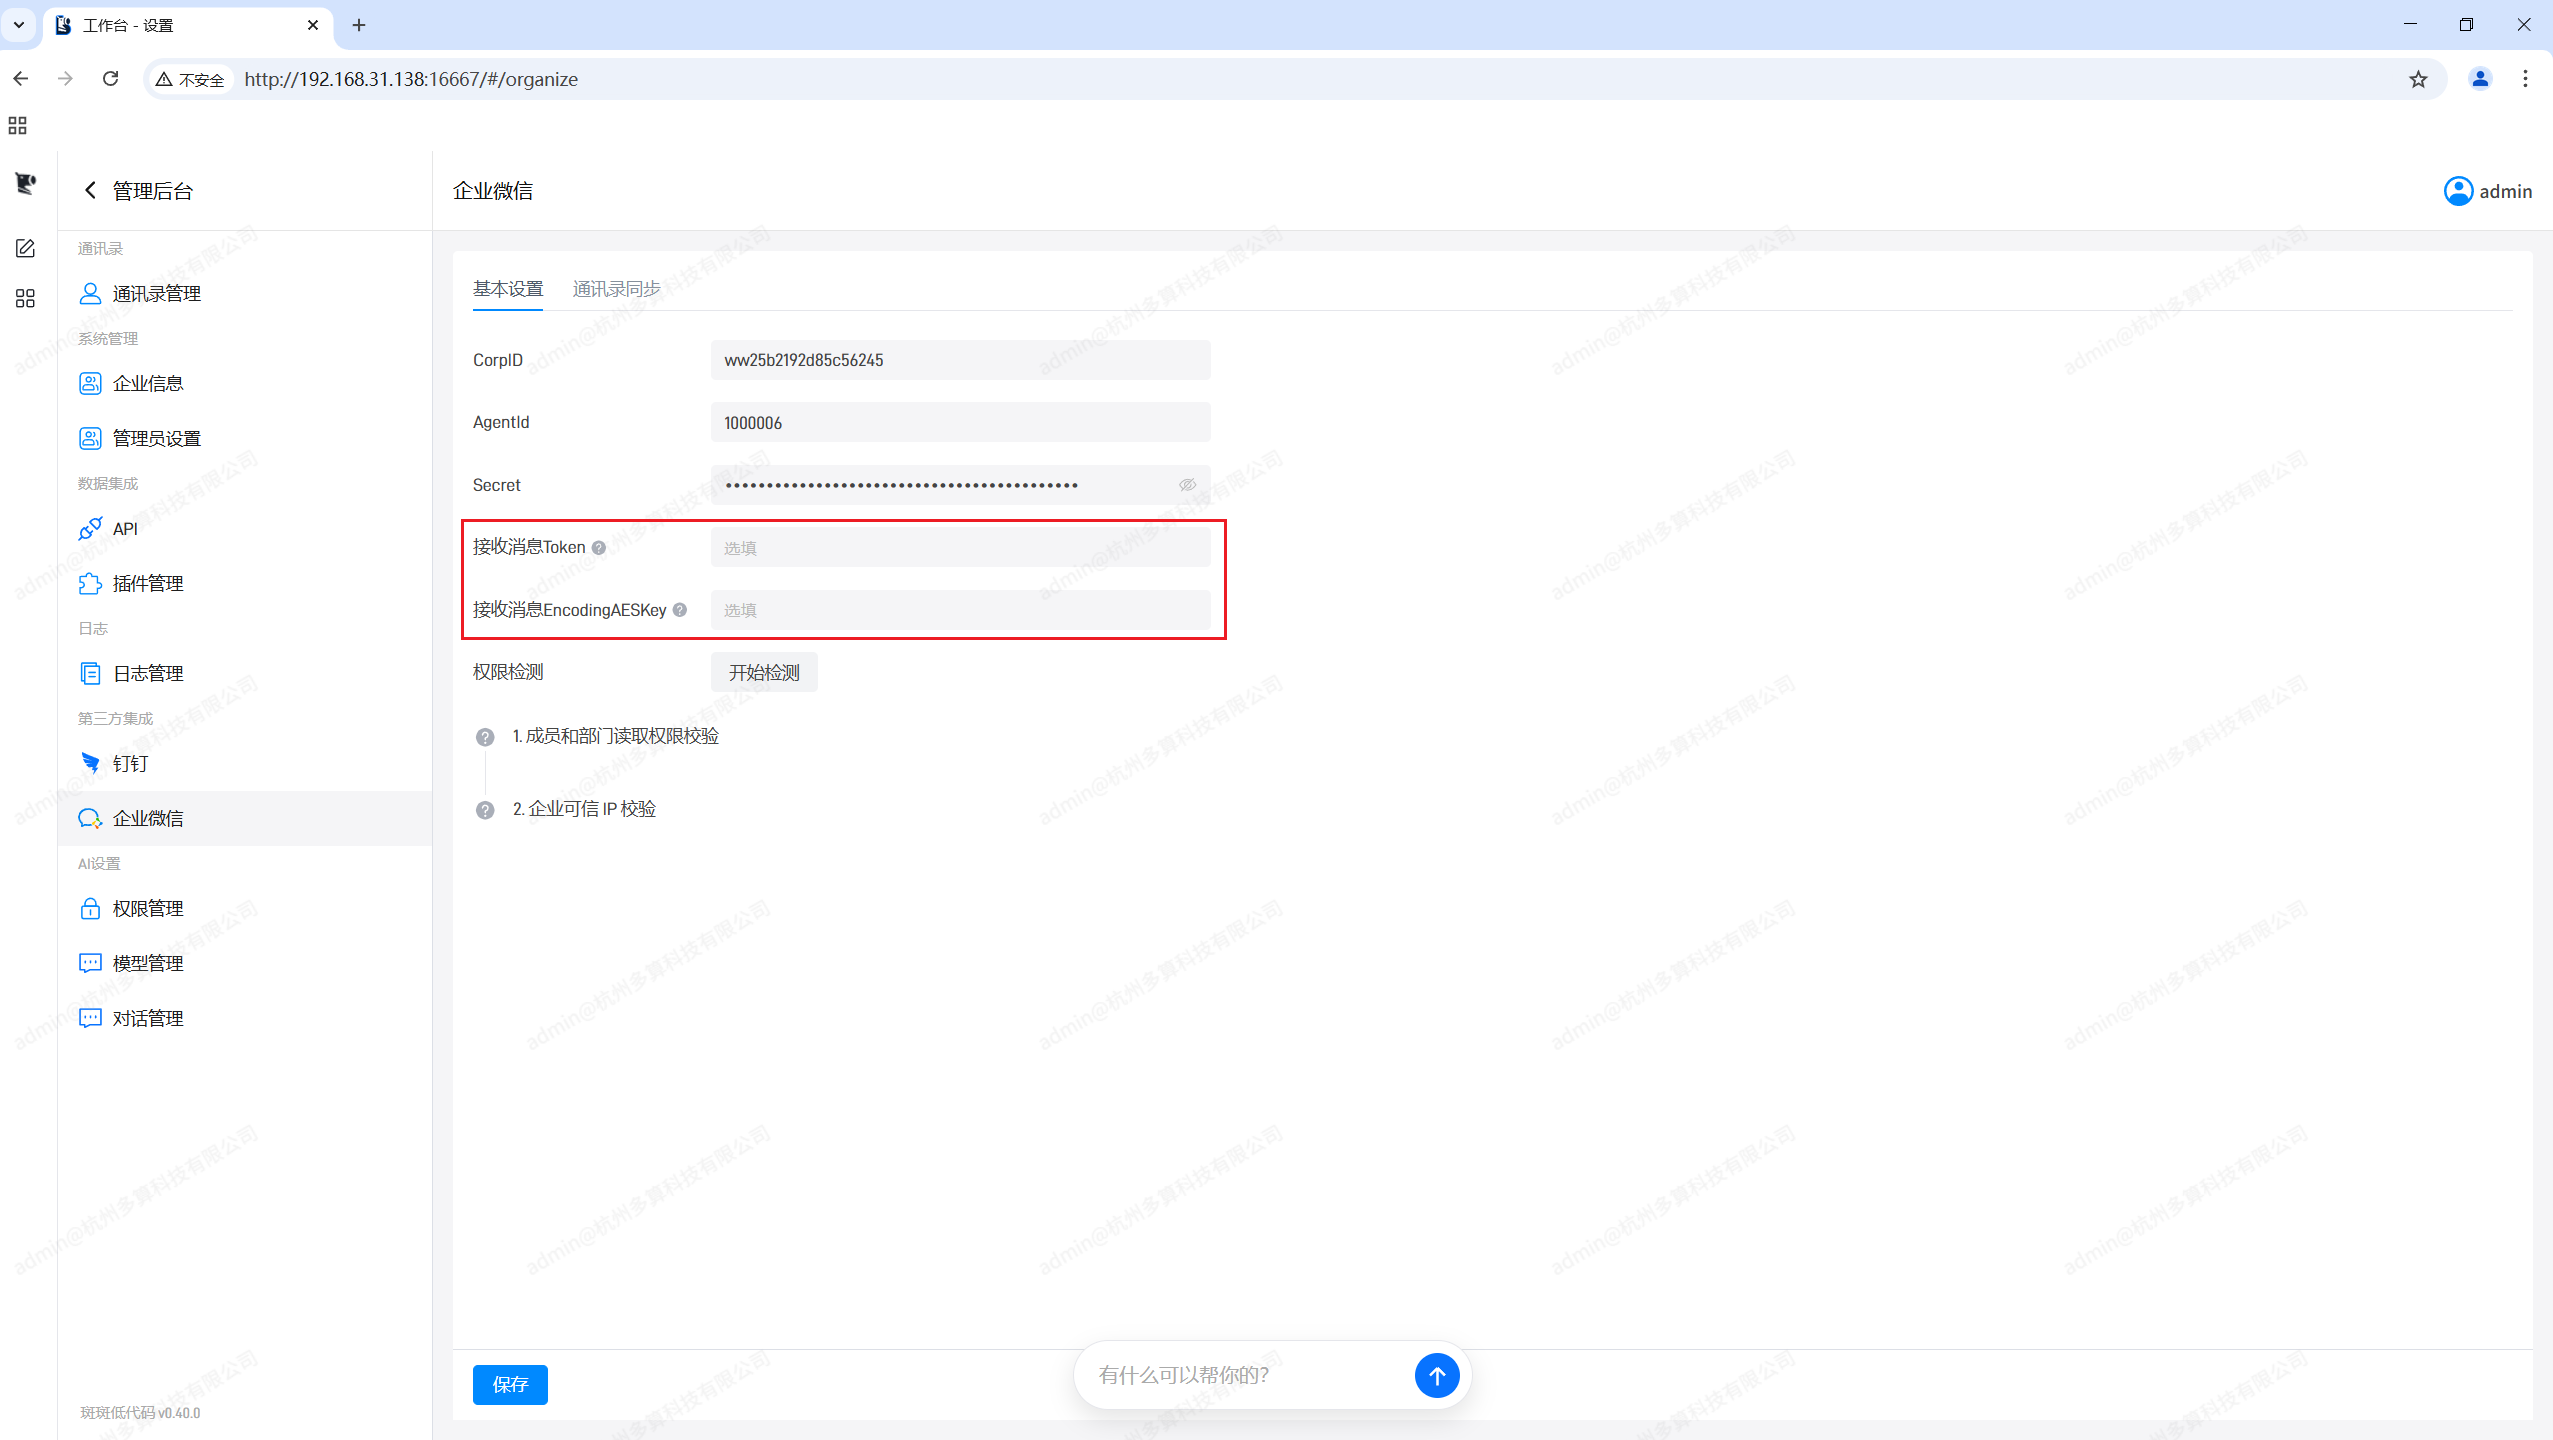This screenshot has height=1440, width=2553.
Task: Click the Secret password field
Action: click(960, 485)
